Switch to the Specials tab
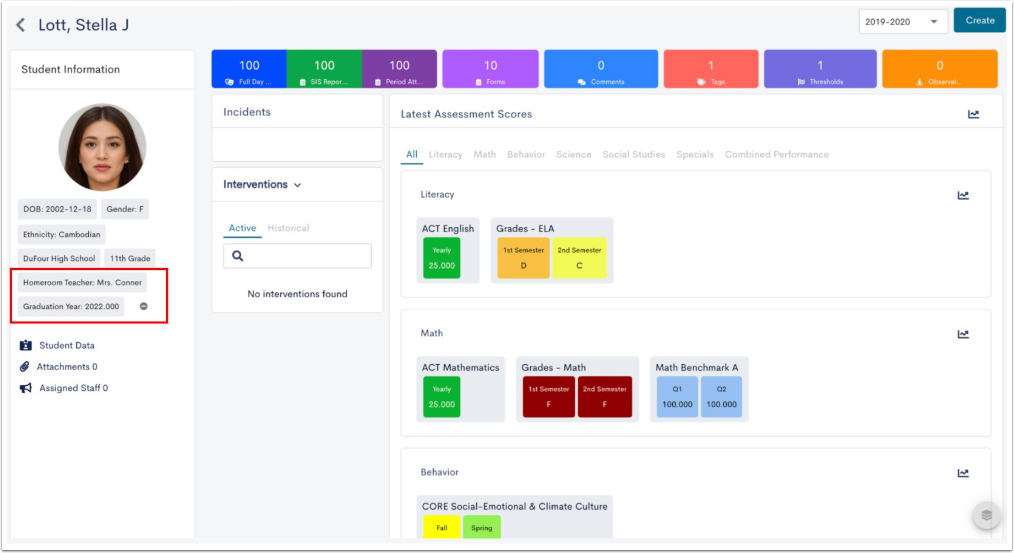This screenshot has width=1014, height=553. 695,155
